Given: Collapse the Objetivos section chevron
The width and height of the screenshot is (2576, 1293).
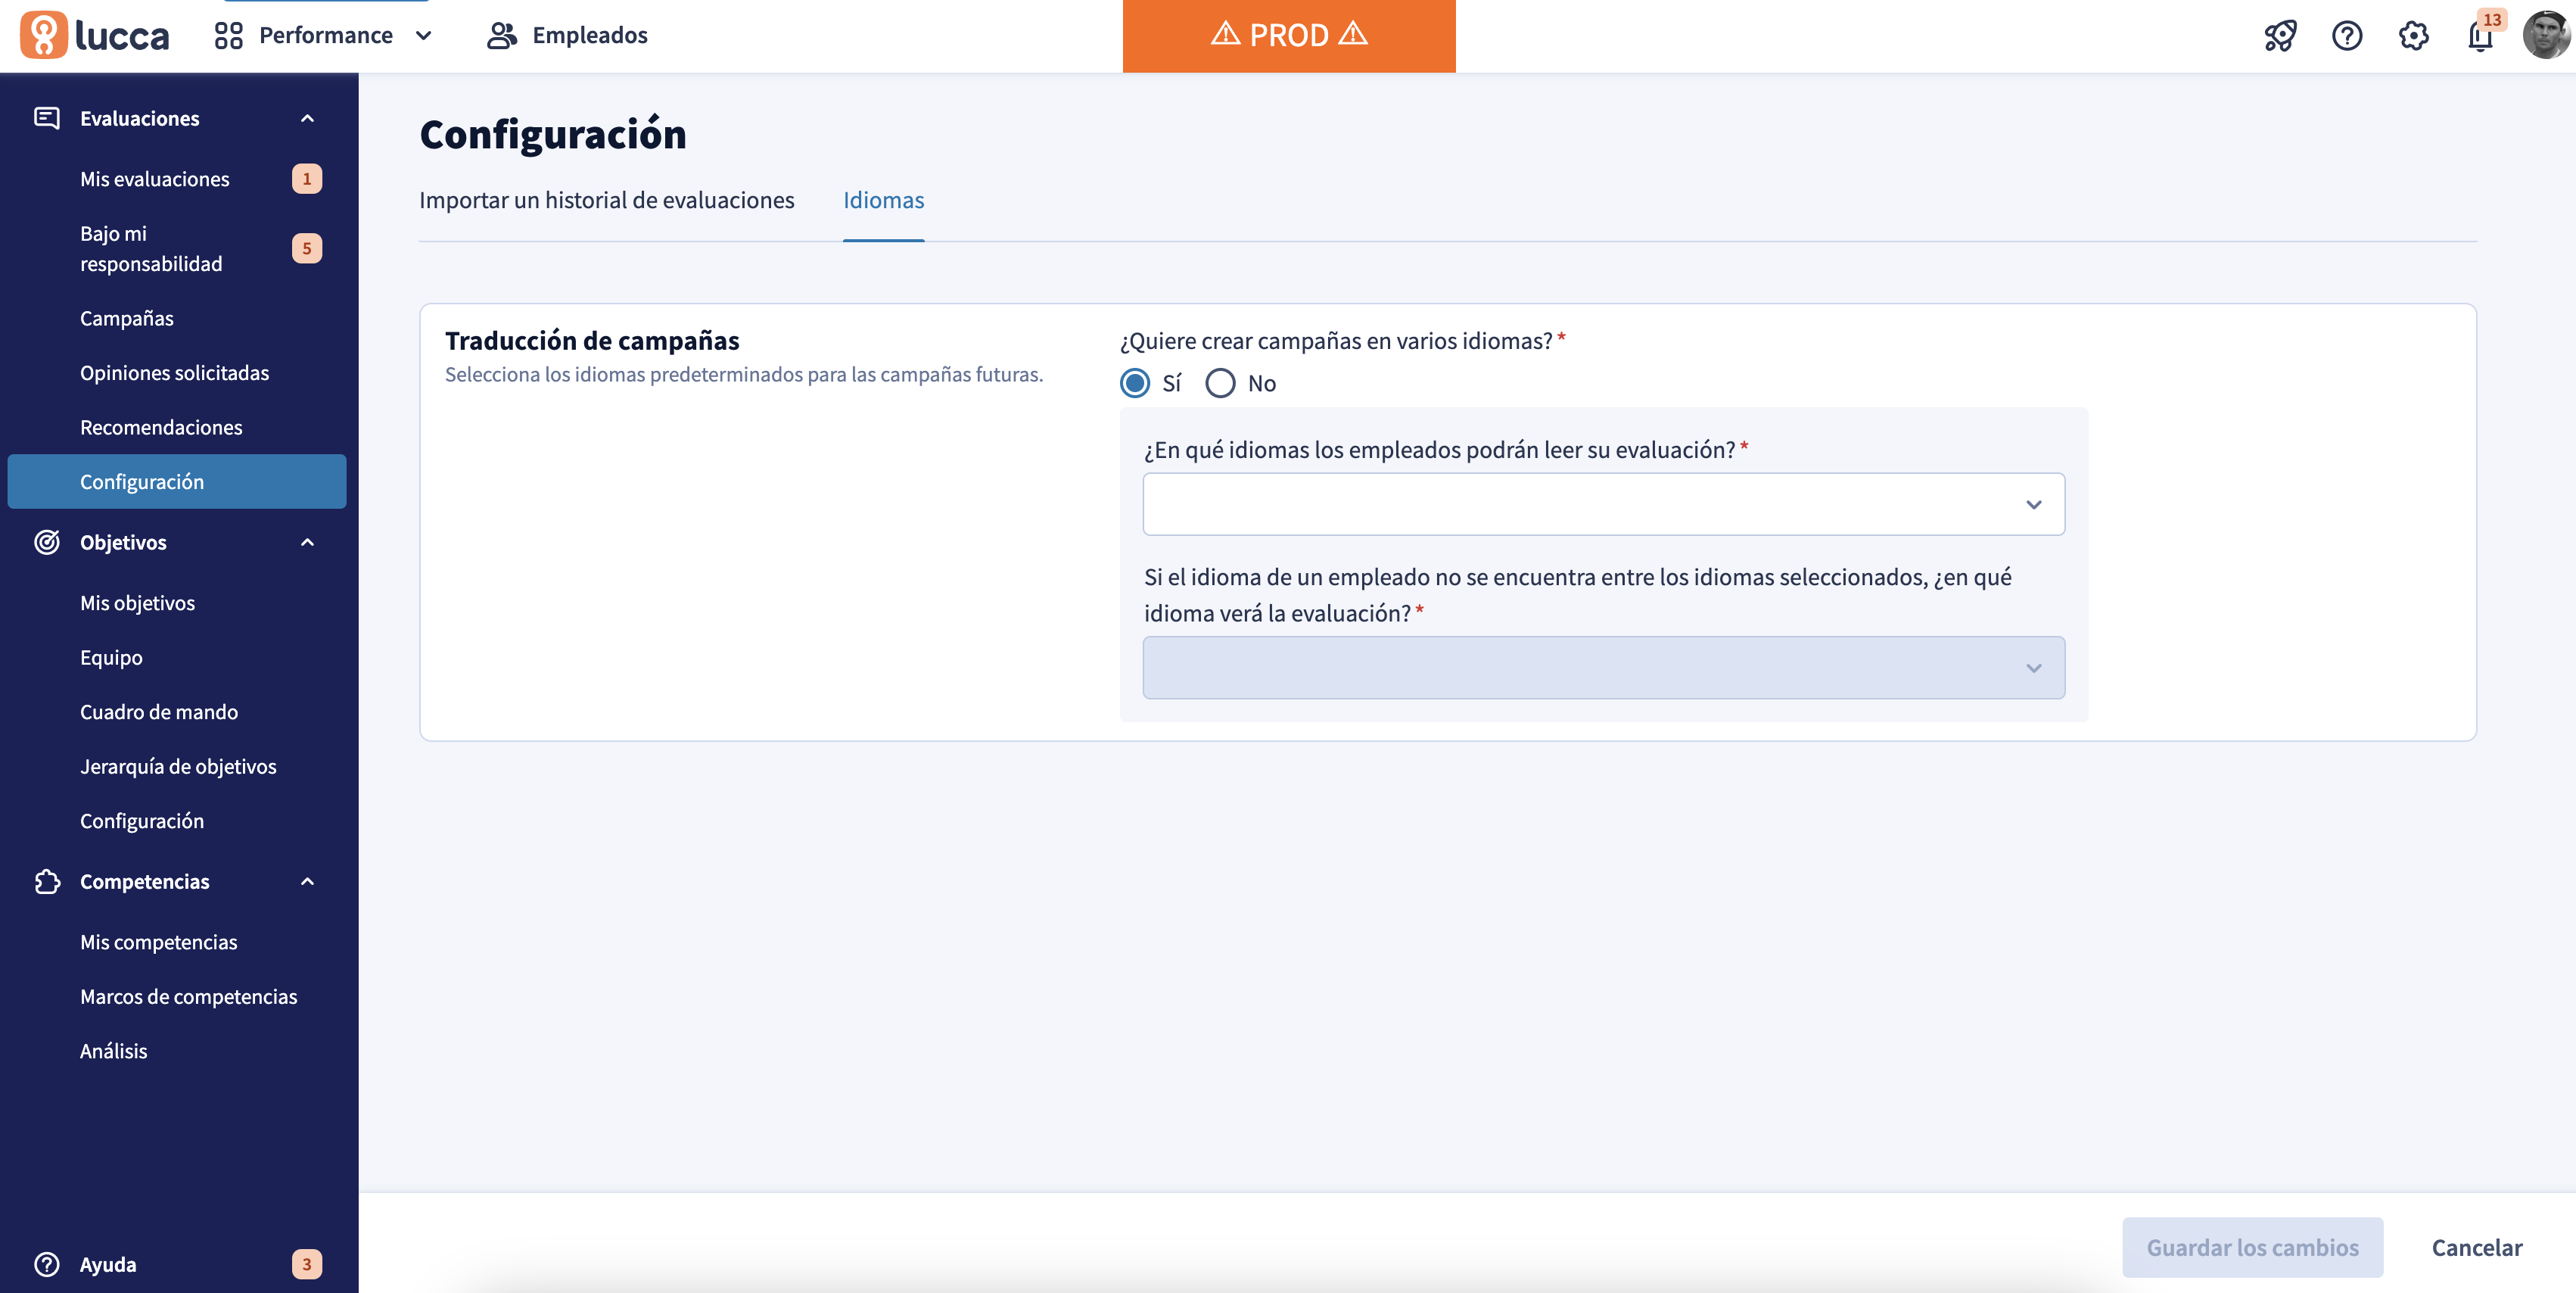Looking at the screenshot, I should pyautogui.click(x=308, y=542).
